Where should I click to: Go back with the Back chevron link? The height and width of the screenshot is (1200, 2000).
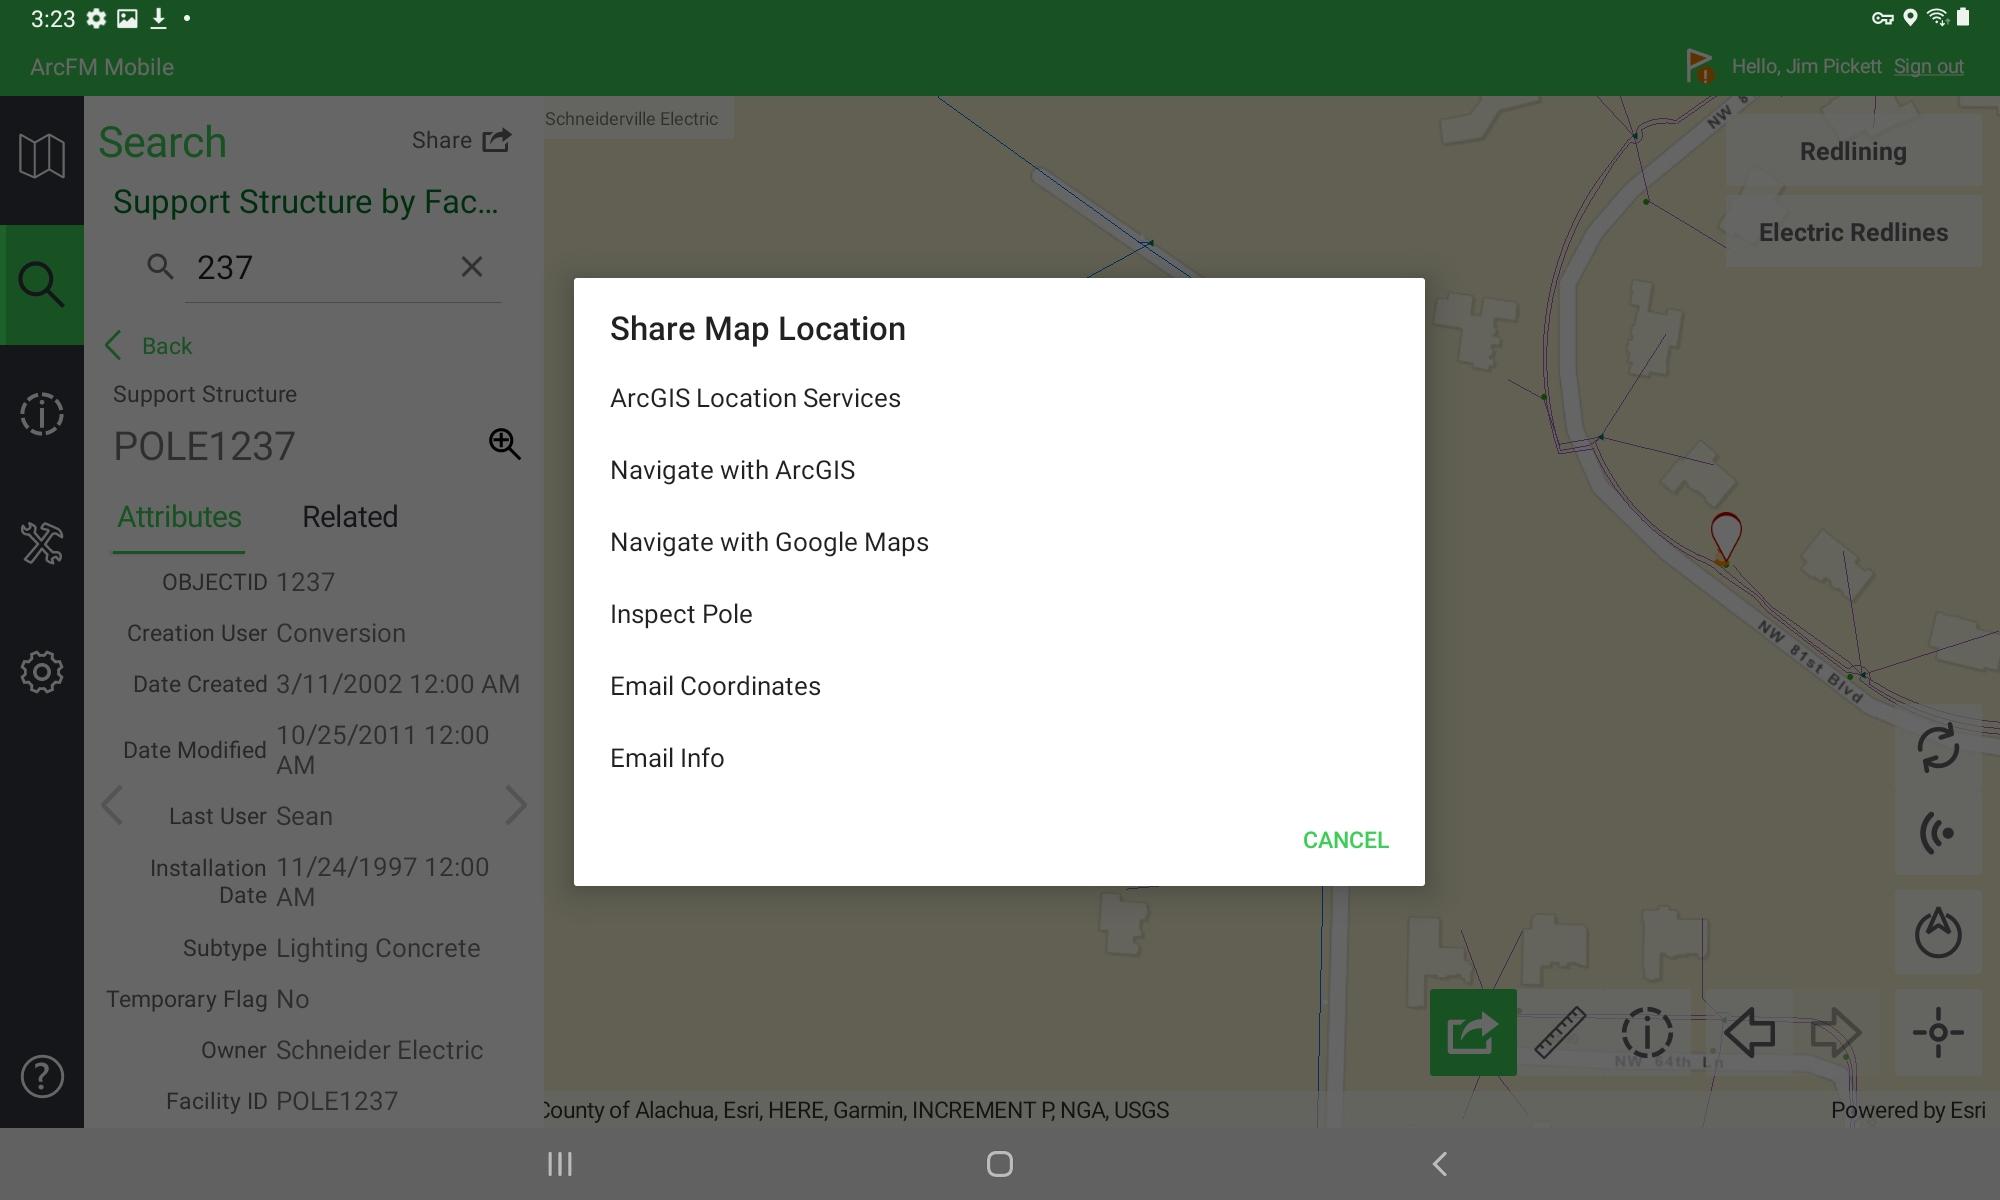tap(148, 346)
